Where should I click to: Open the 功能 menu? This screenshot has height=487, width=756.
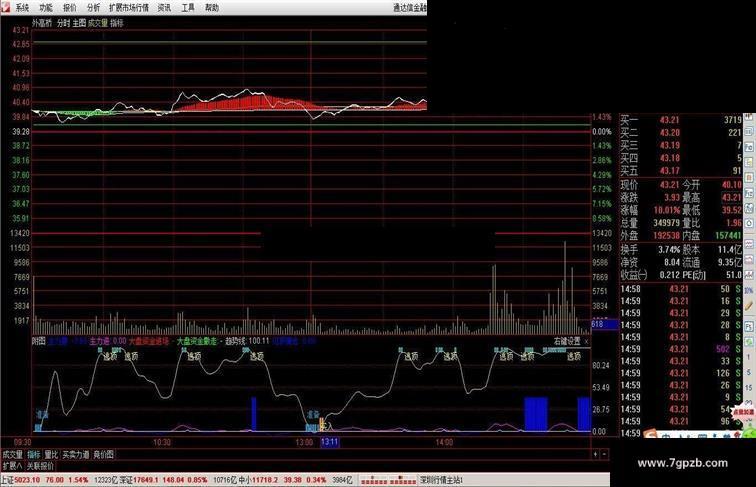(46, 8)
